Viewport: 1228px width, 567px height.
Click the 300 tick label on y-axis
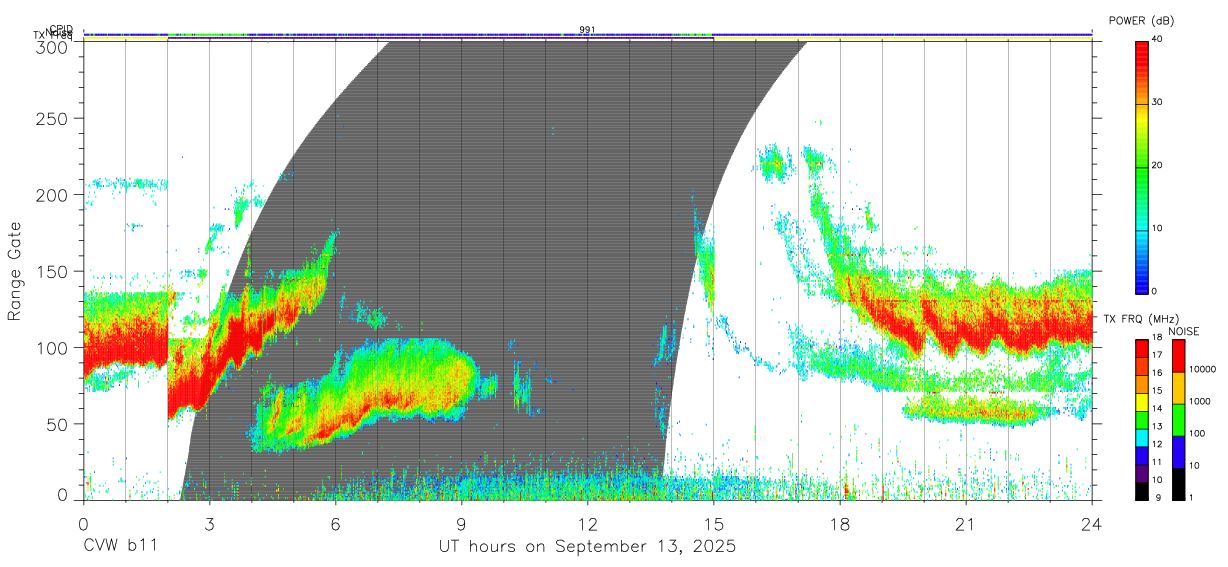point(54,47)
